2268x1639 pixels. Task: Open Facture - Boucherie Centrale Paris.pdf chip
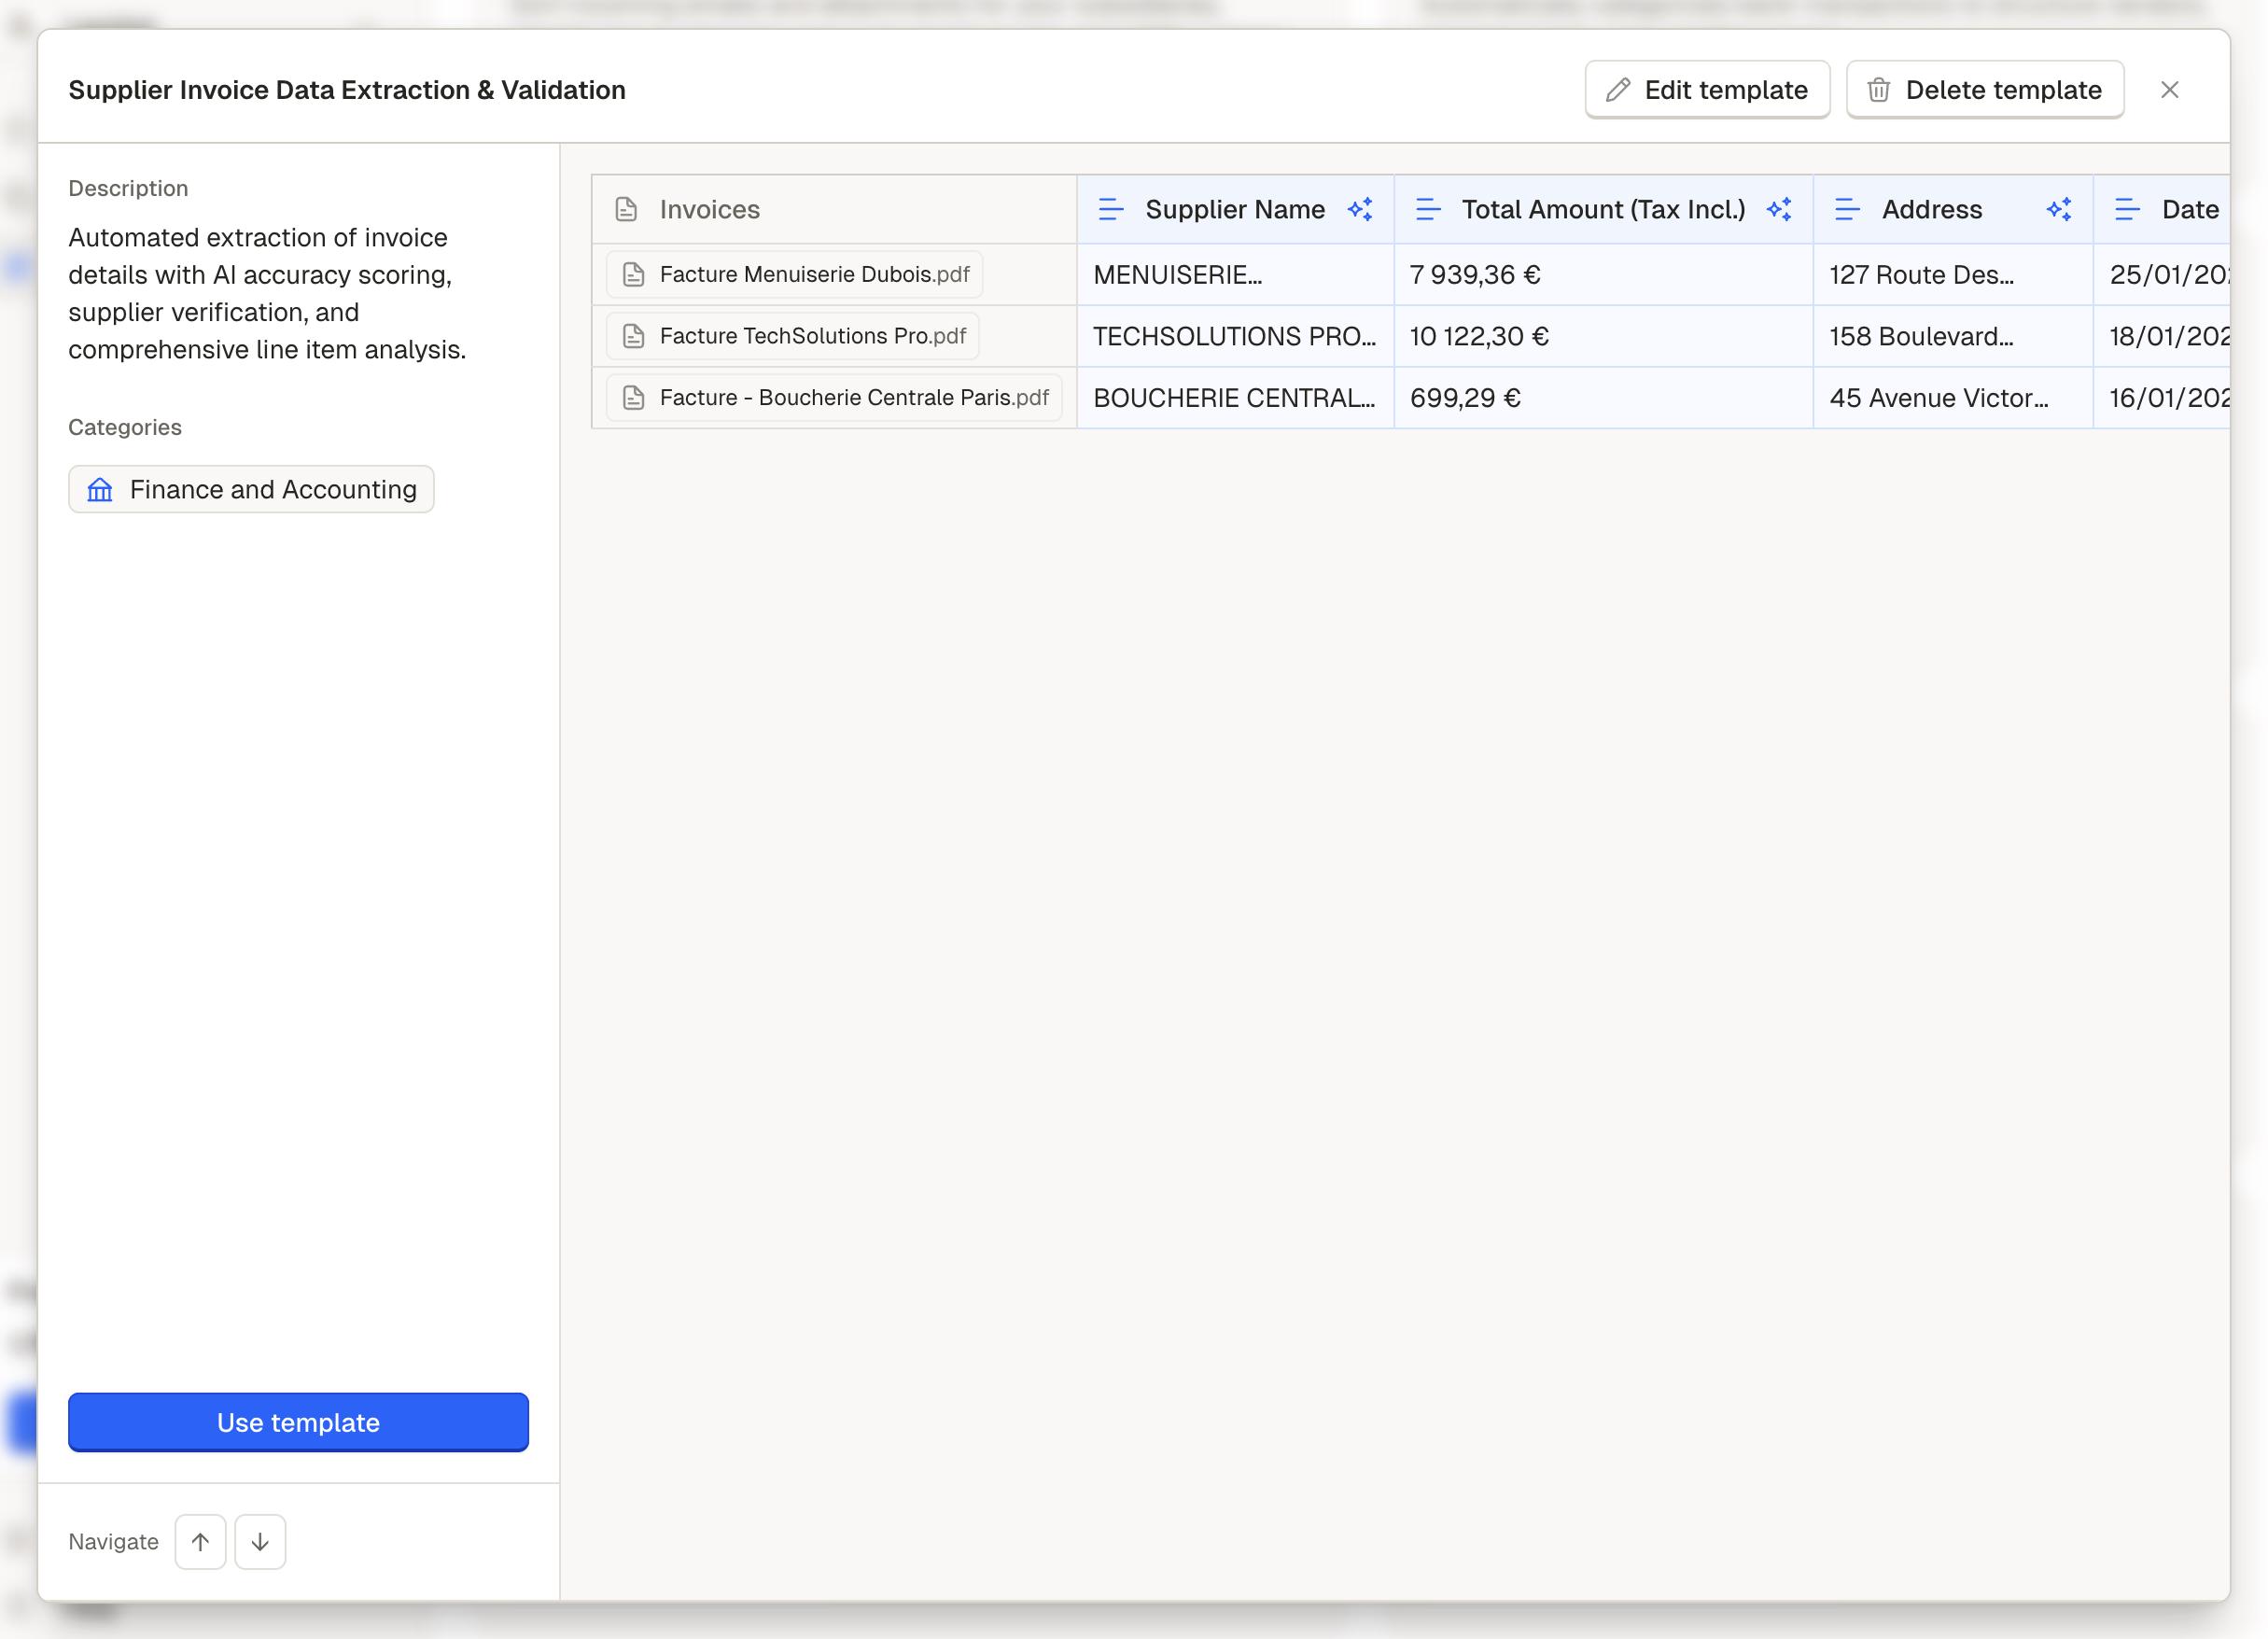(834, 398)
